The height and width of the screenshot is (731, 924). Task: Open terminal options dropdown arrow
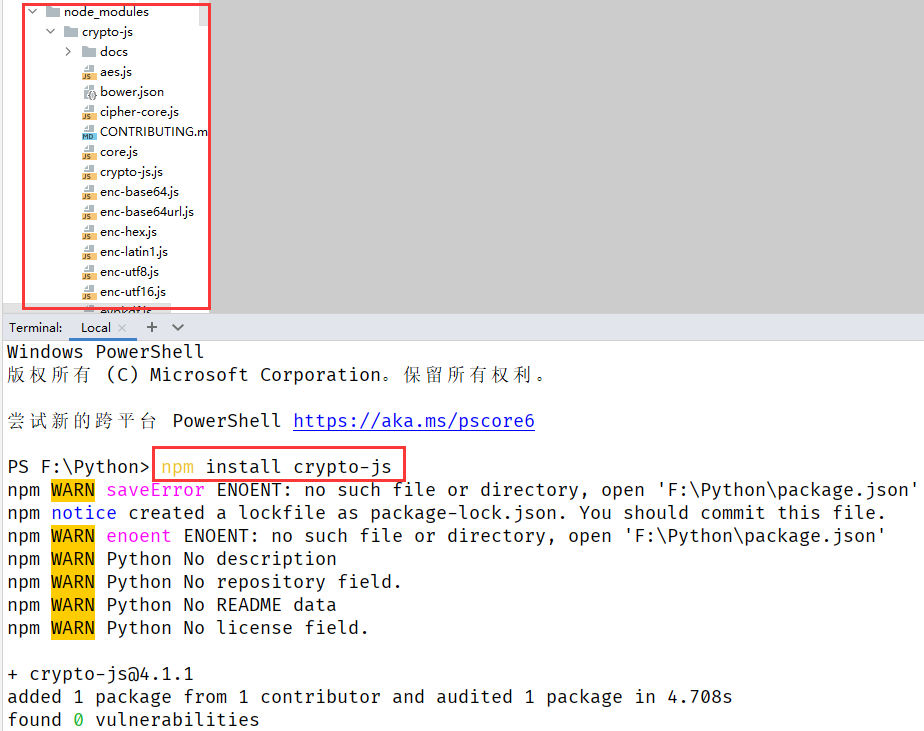[178, 327]
